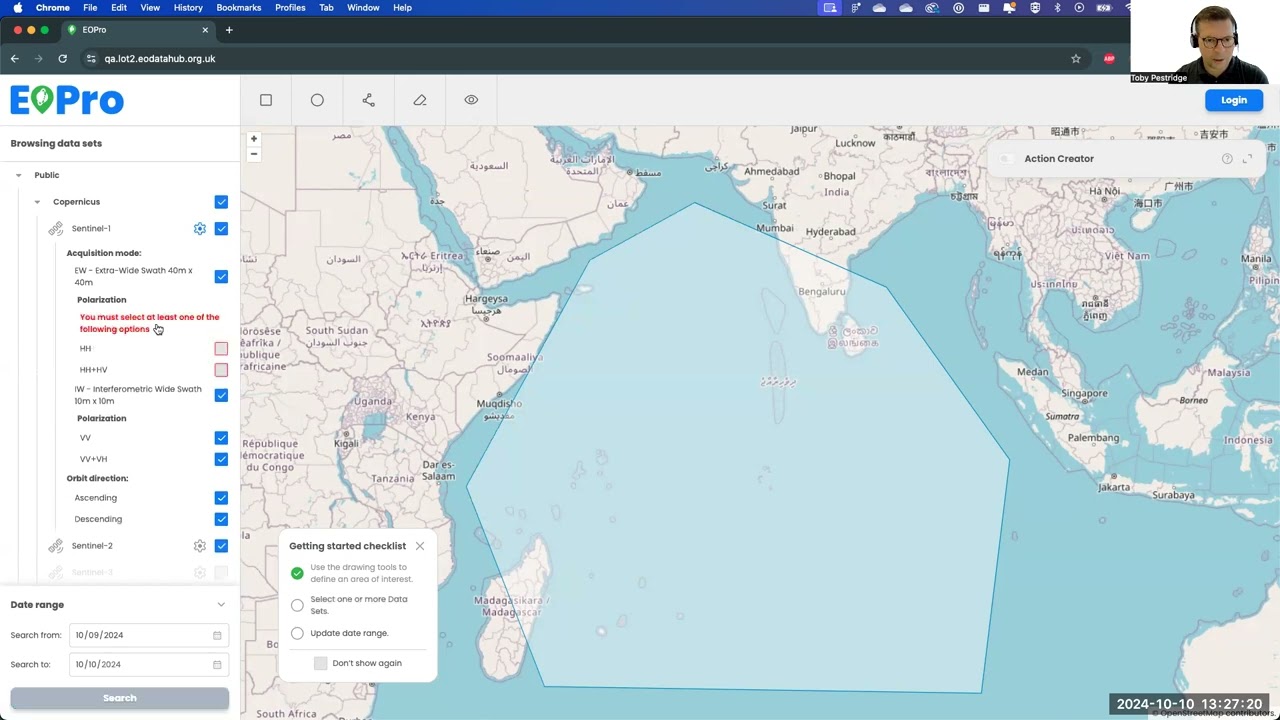Open the Apple menu
Image resolution: width=1280 pixels, height=720 pixels.
click(x=17, y=8)
